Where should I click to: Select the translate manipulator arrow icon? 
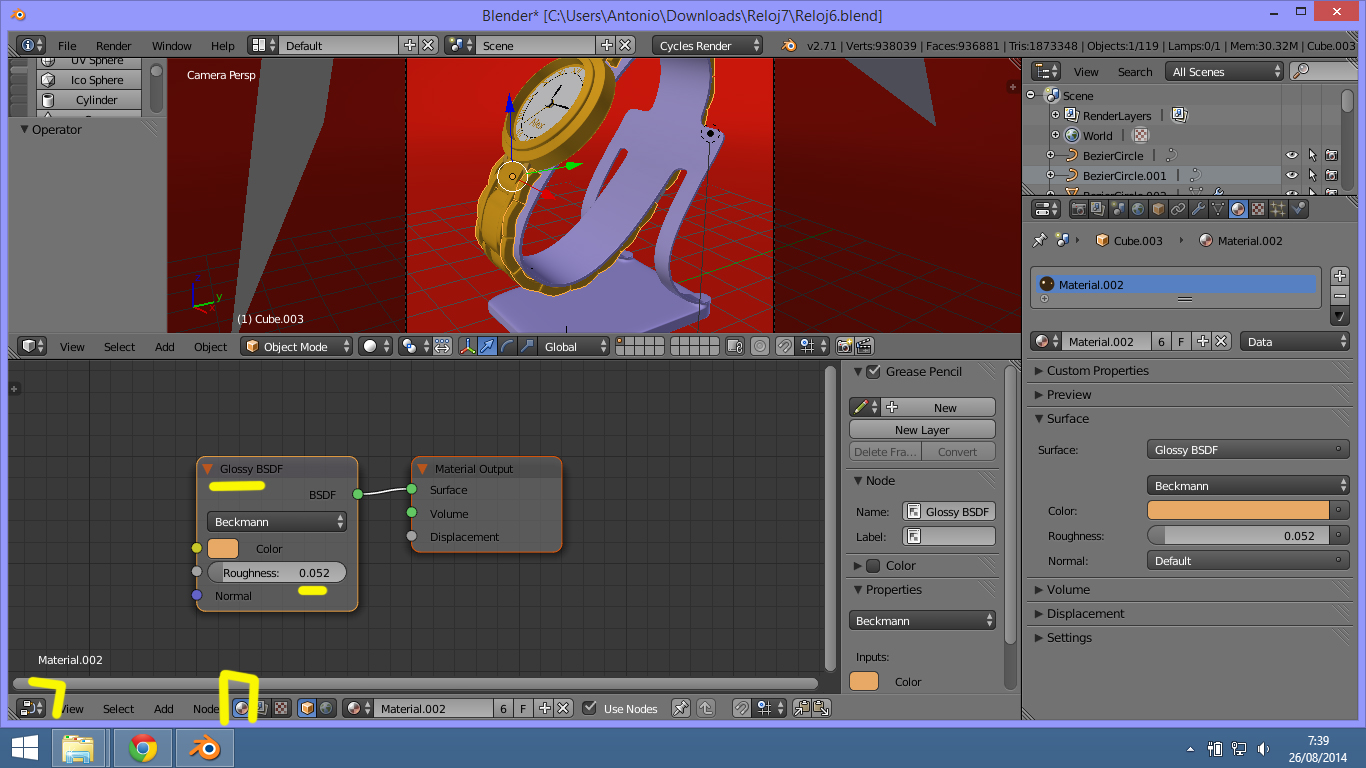pyautogui.click(x=487, y=346)
